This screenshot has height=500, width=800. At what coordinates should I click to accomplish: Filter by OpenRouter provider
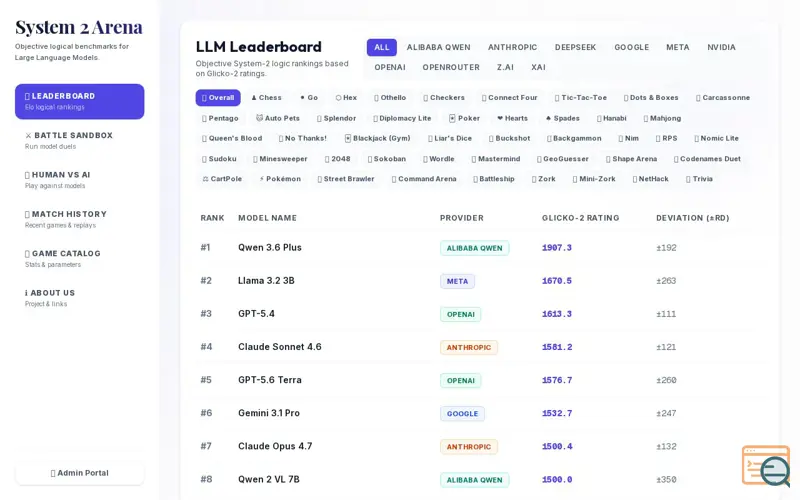pyautogui.click(x=451, y=67)
